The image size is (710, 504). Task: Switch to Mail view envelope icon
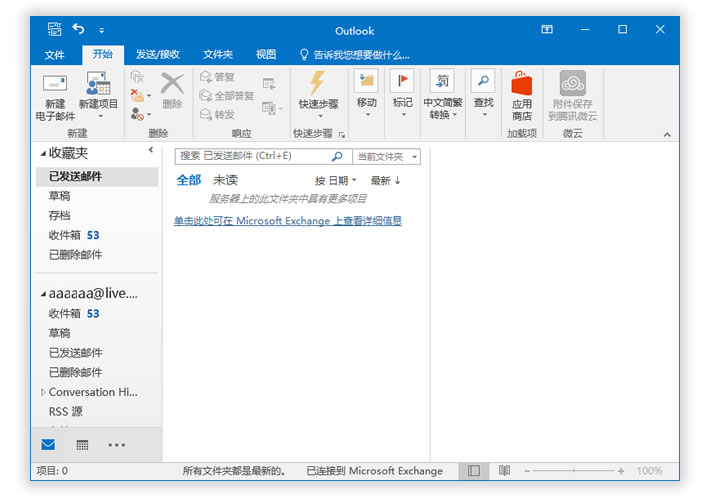pos(48,445)
